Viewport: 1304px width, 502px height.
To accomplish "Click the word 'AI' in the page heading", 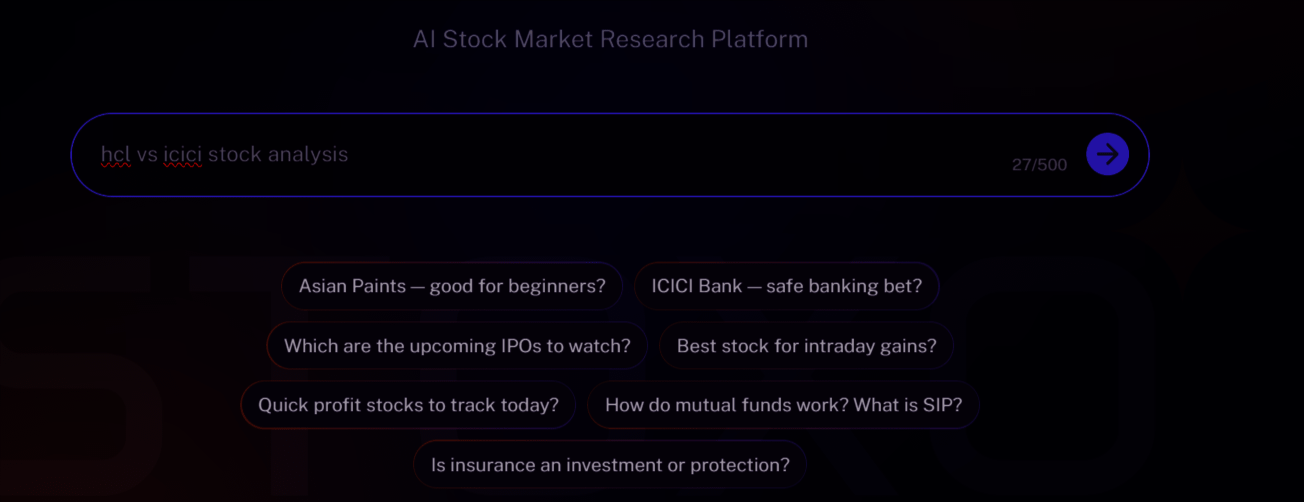I will tap(424, 40).
